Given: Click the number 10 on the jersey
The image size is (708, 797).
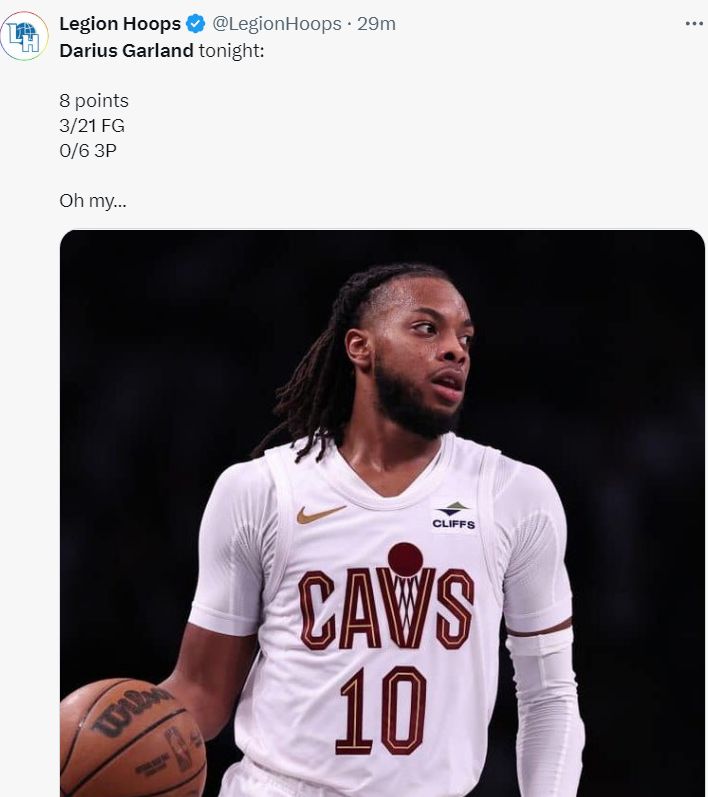Looking at the screenshot, I should coord(380,710).
